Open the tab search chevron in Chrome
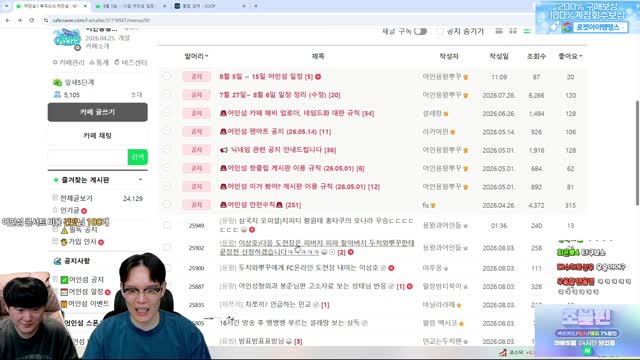Image resolution: width=640 pixels, height=360 pixels. [6, 6]
